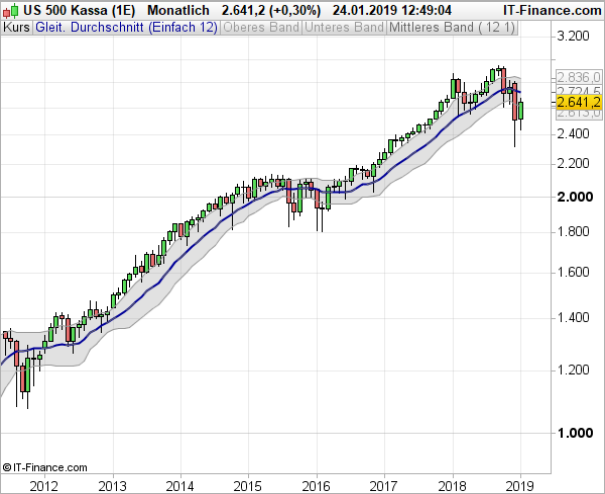Click the 1.800 price axis label
605x494 pixels.
click(x=573, y=232)
